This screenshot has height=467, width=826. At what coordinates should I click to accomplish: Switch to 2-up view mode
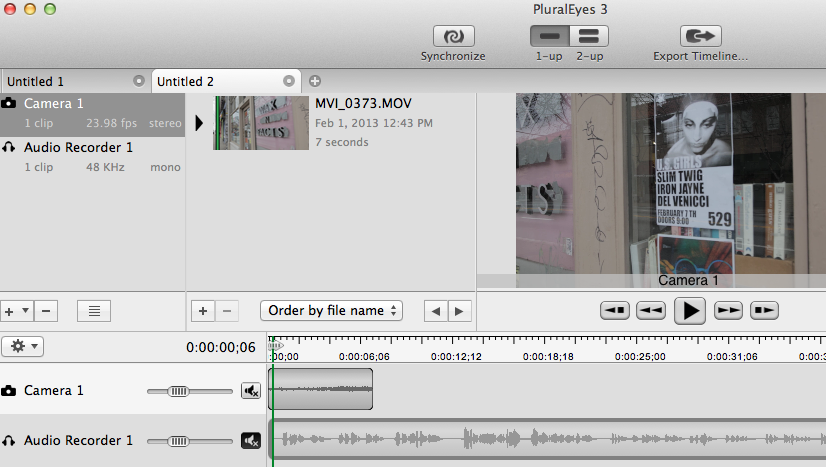588,36
